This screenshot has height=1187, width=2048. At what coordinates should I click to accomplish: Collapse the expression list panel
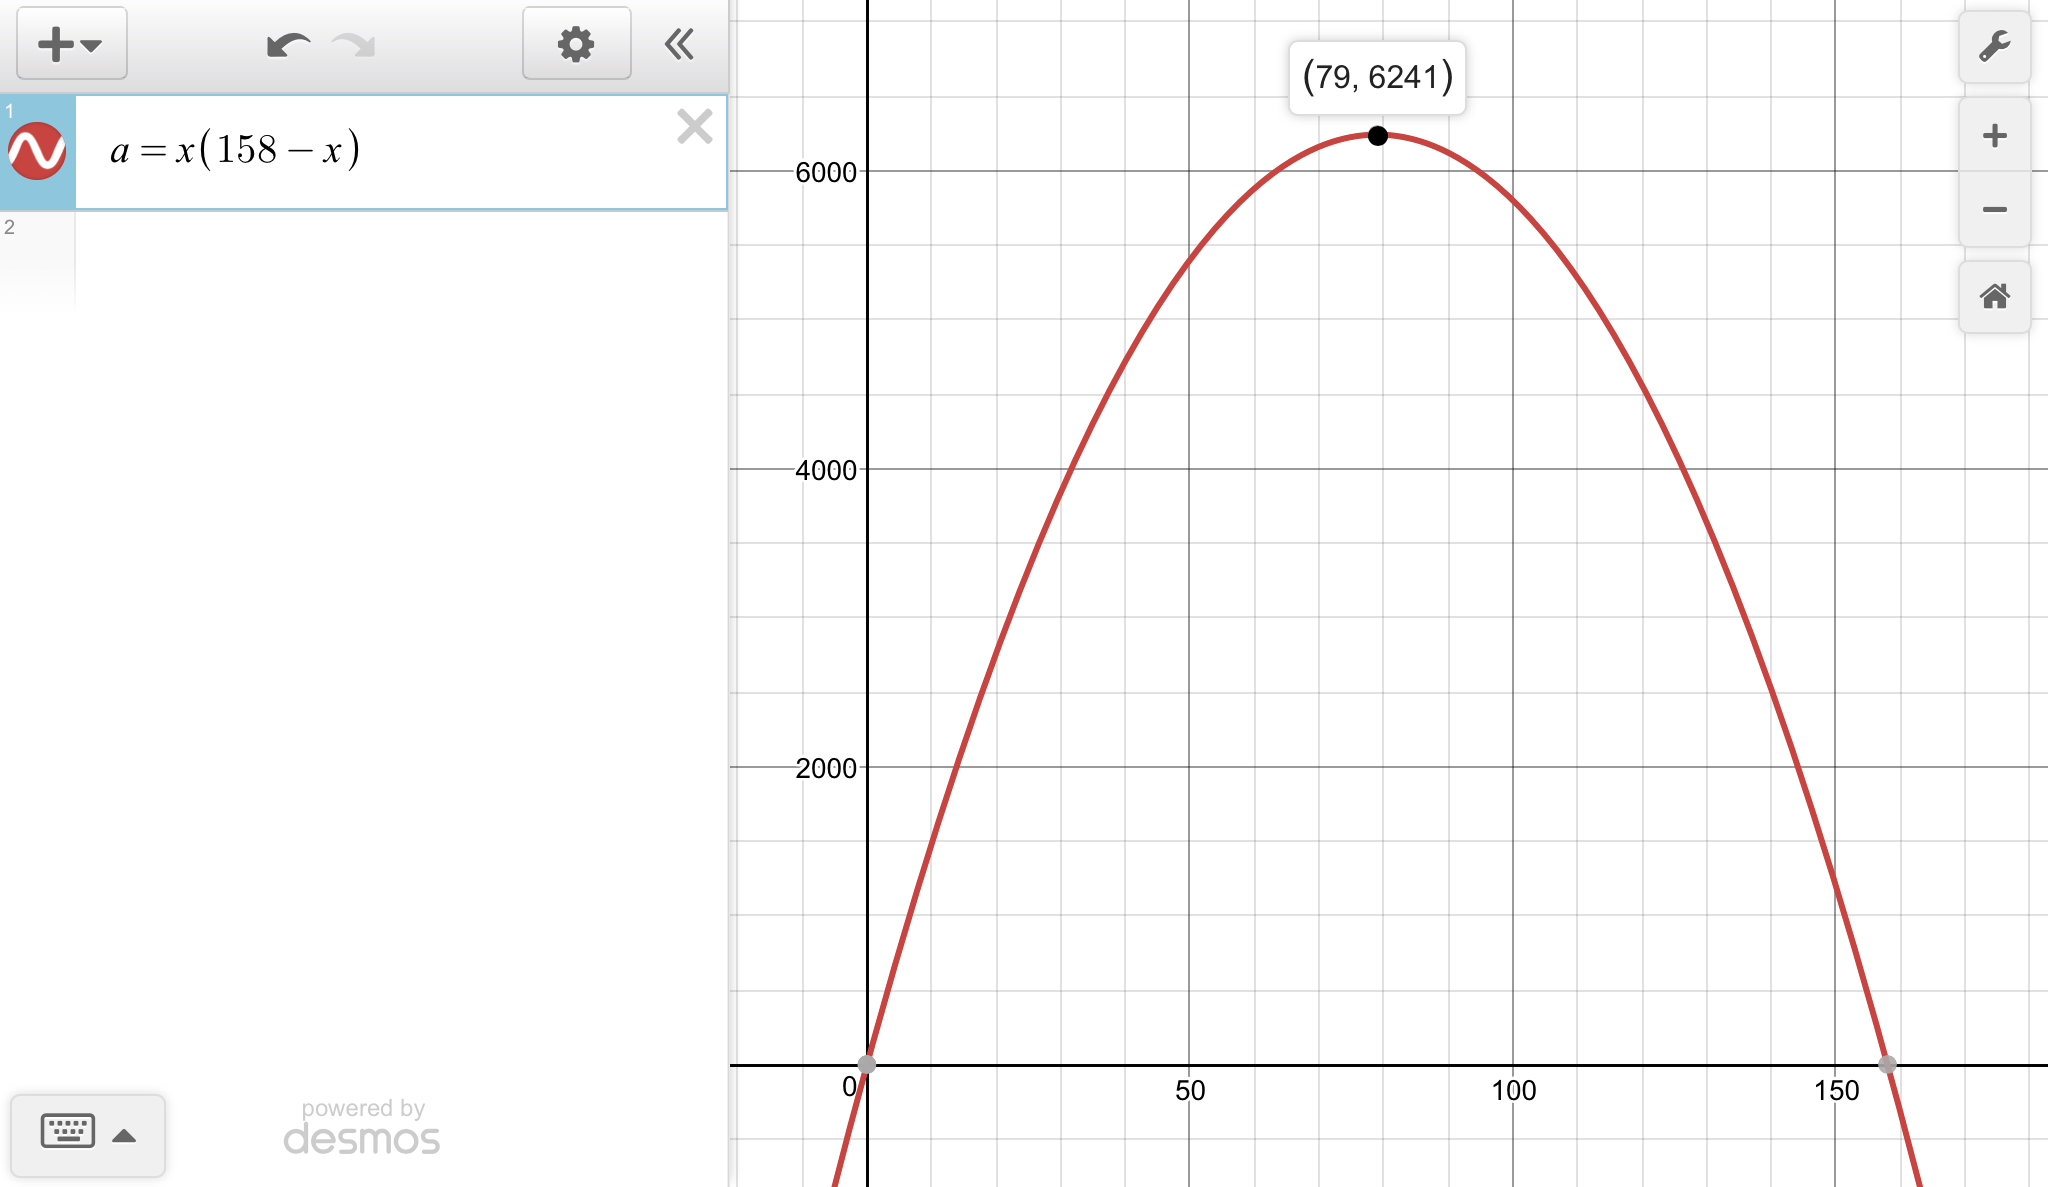(680, 44)
